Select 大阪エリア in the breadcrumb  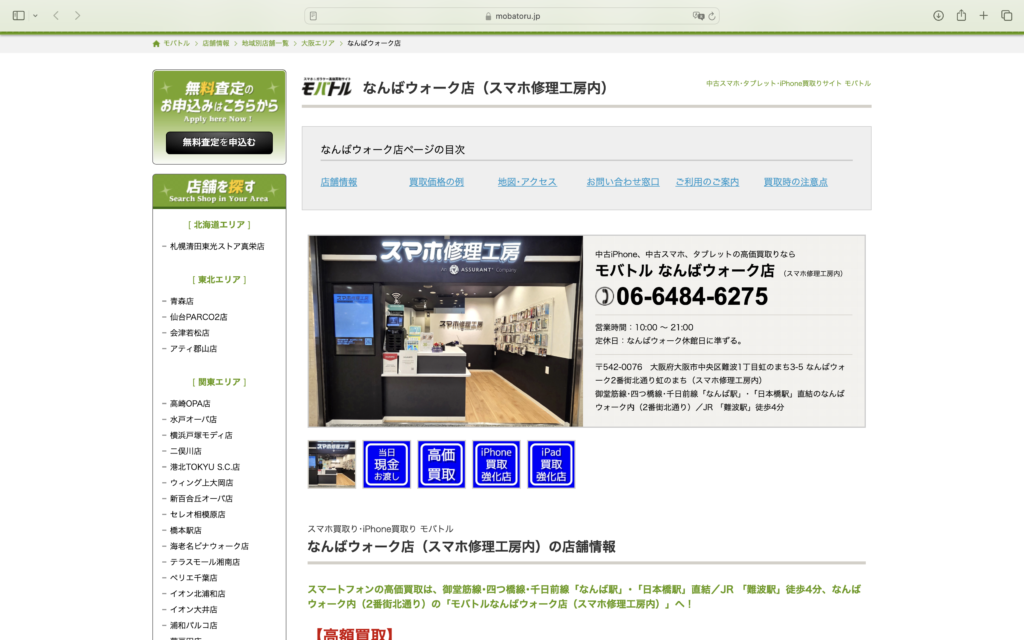click(x=317, y=44)
